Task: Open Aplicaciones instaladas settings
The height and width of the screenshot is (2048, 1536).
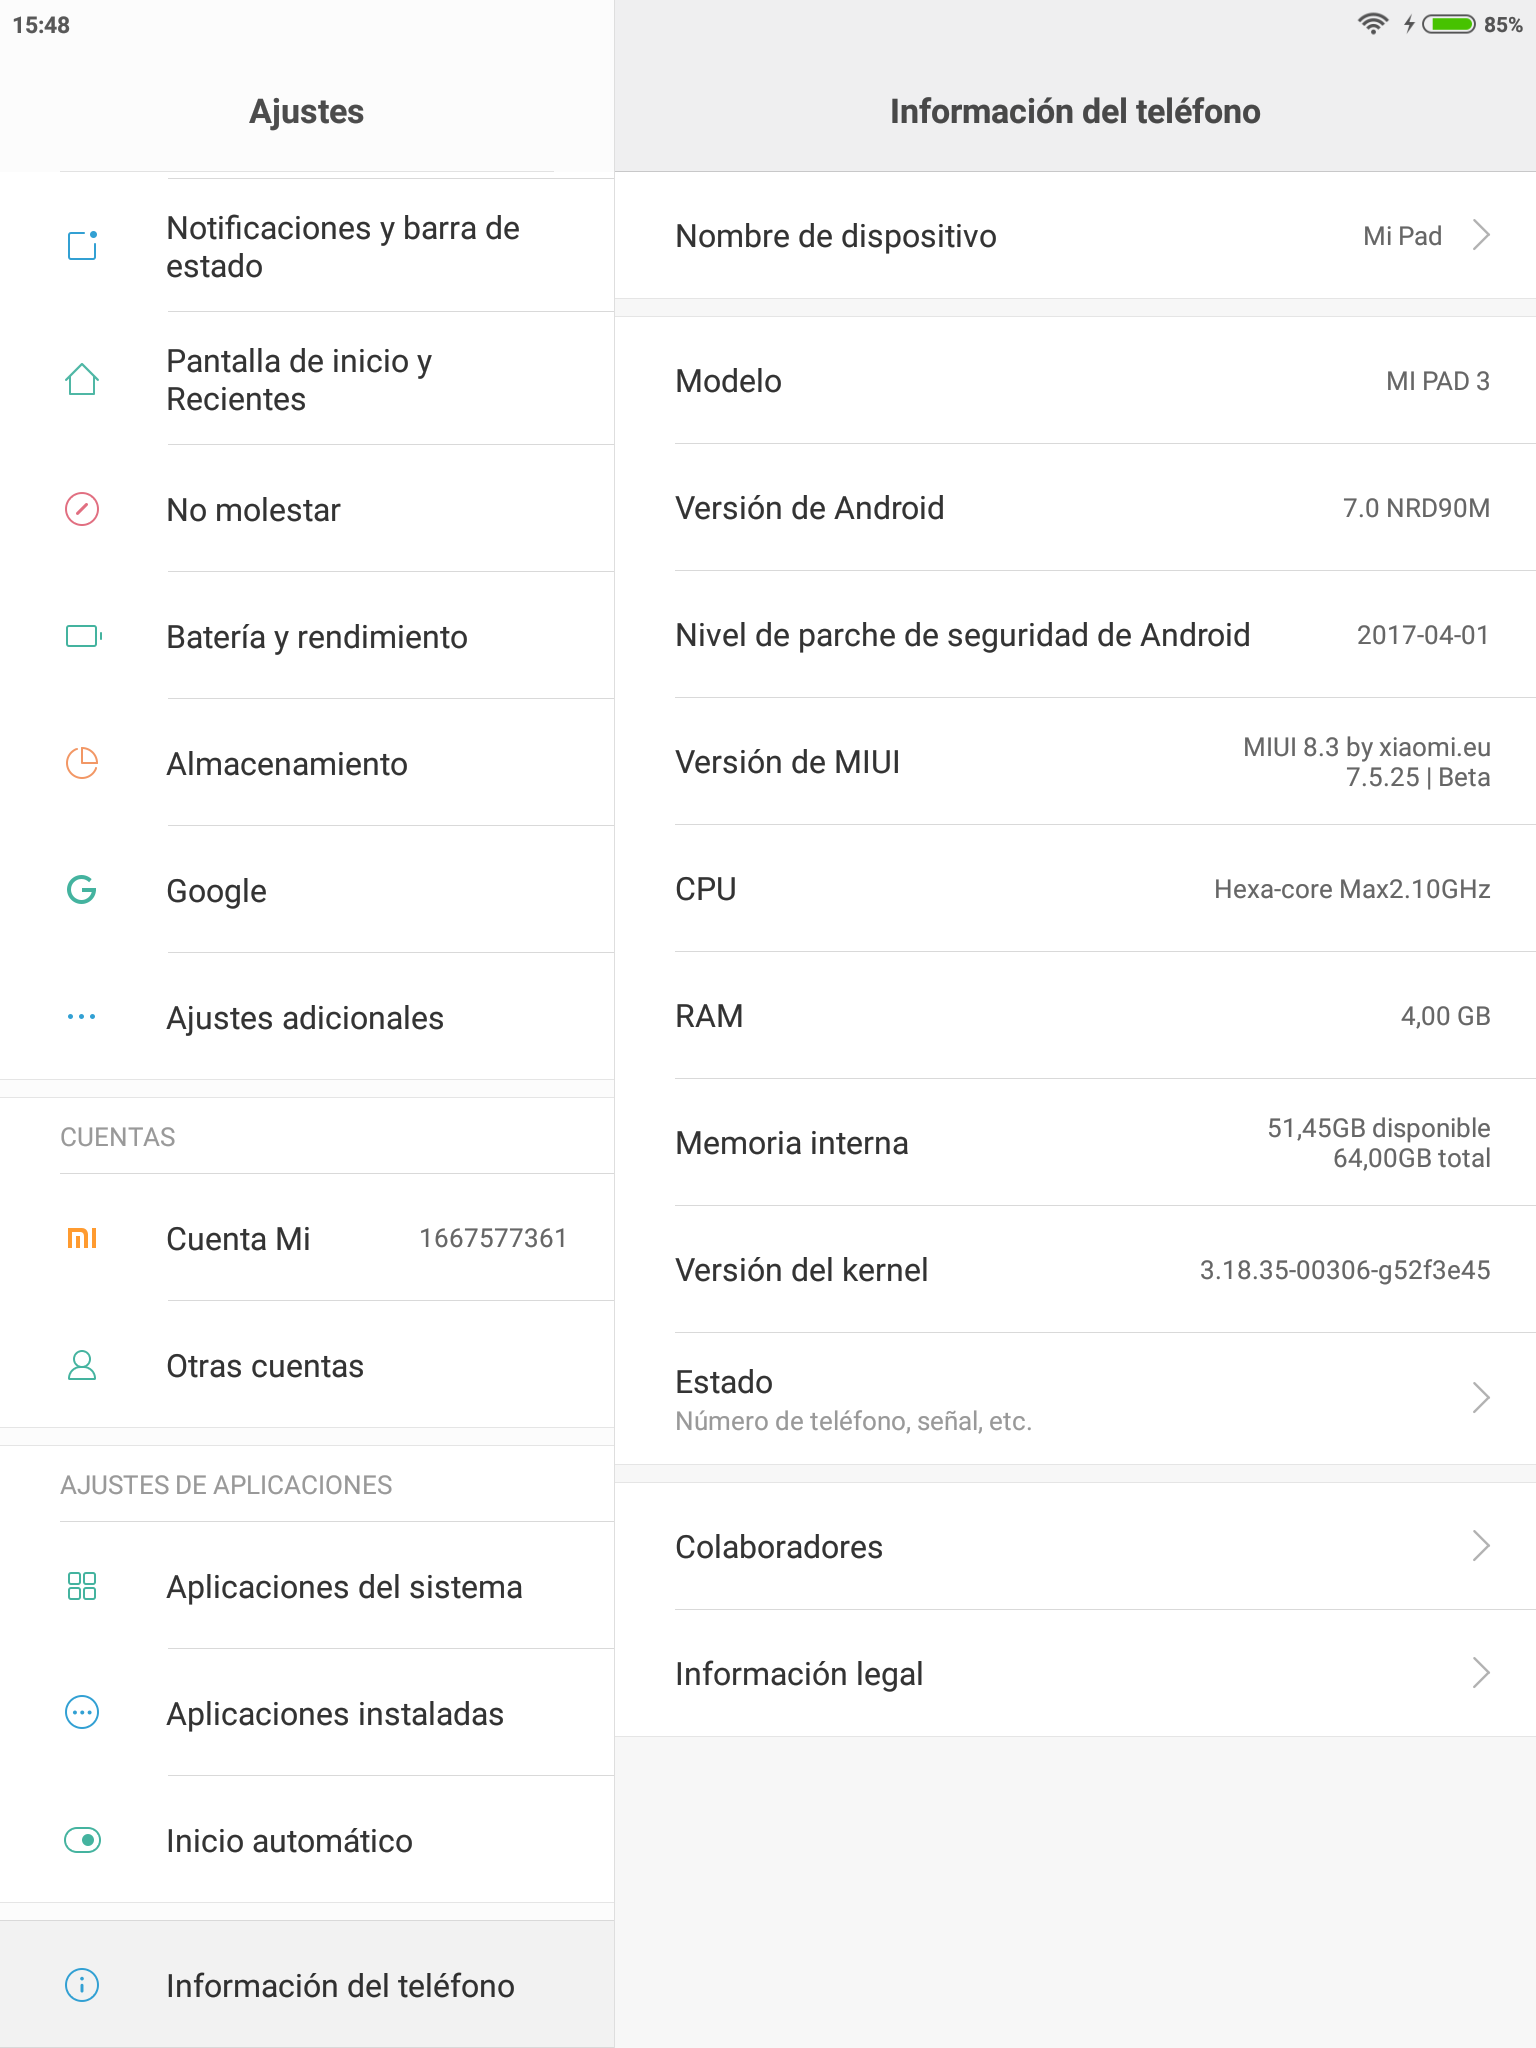Action: click(x=307, y=1713)
